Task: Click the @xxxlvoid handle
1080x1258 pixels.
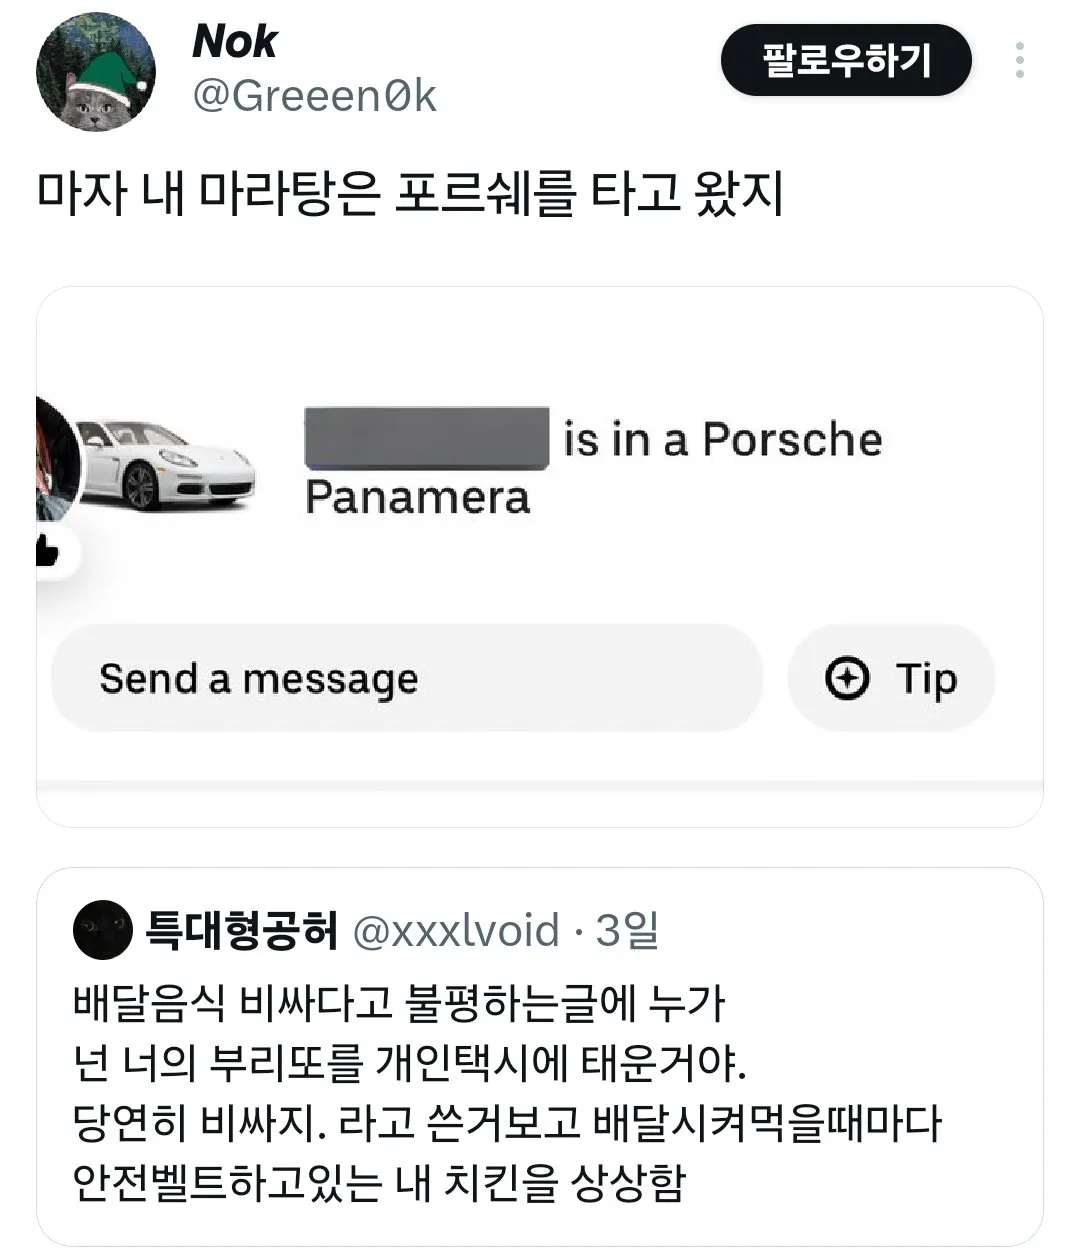Action: [x=456, y=931]
